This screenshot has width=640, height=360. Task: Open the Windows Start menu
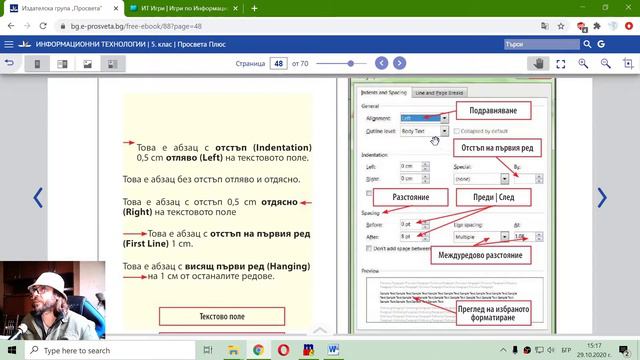click(12, 350)
